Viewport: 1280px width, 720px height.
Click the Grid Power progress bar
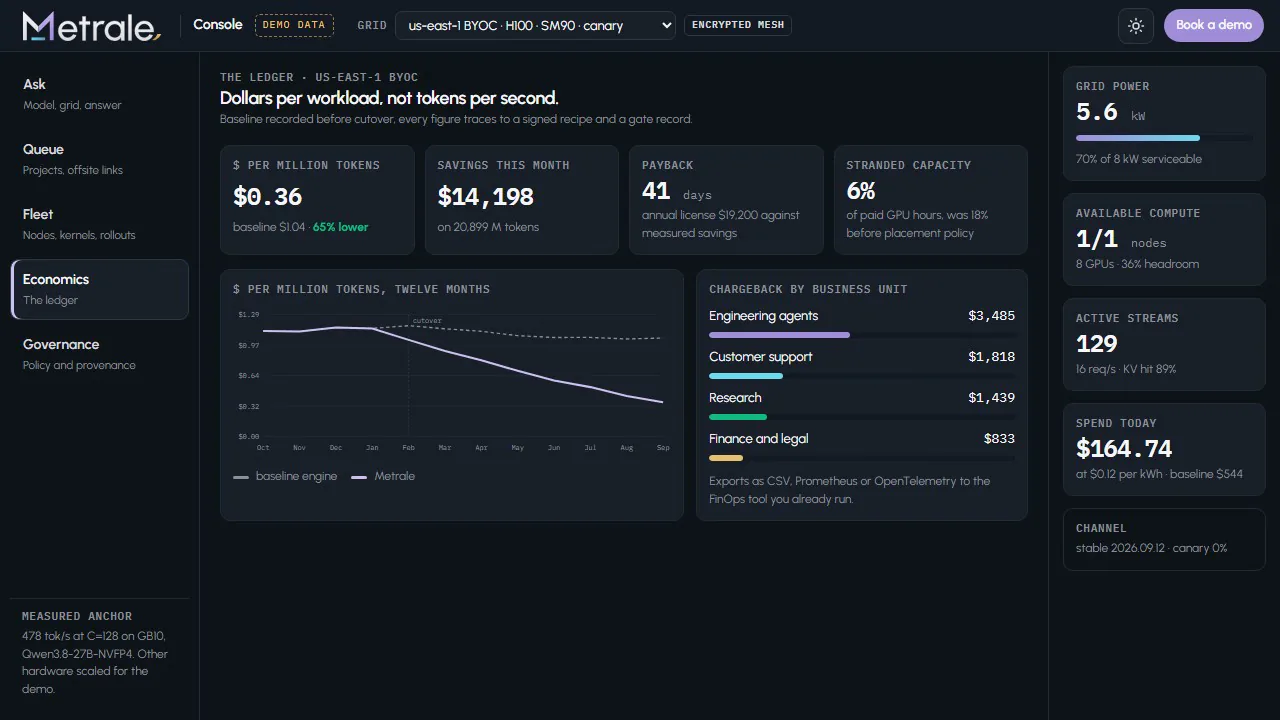pos(1164,138)
